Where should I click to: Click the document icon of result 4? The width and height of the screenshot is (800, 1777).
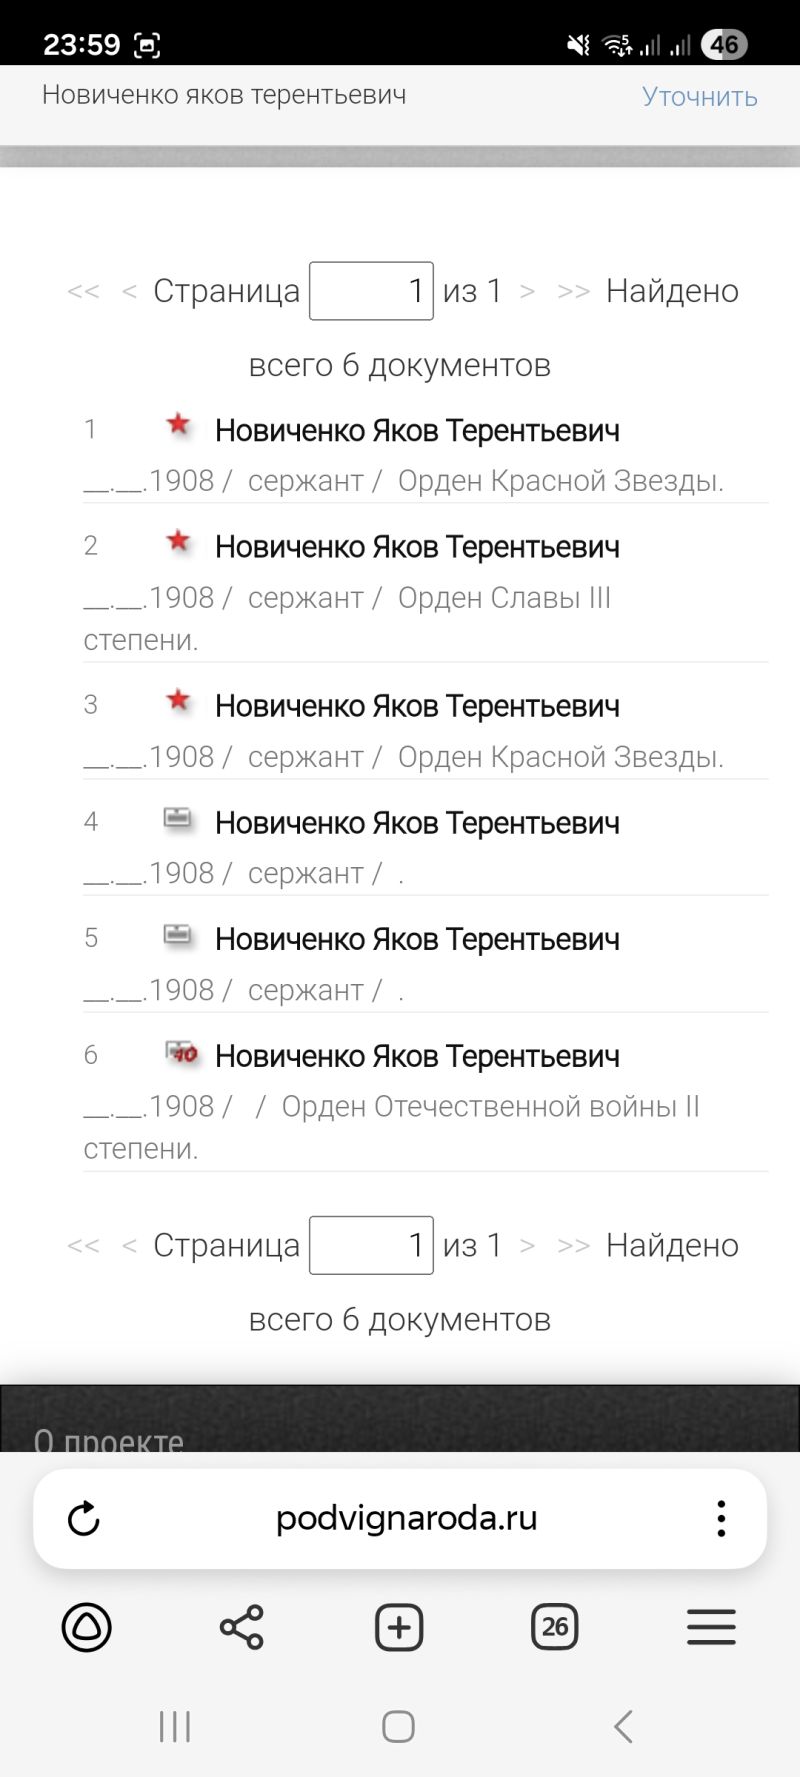[178, 818]
